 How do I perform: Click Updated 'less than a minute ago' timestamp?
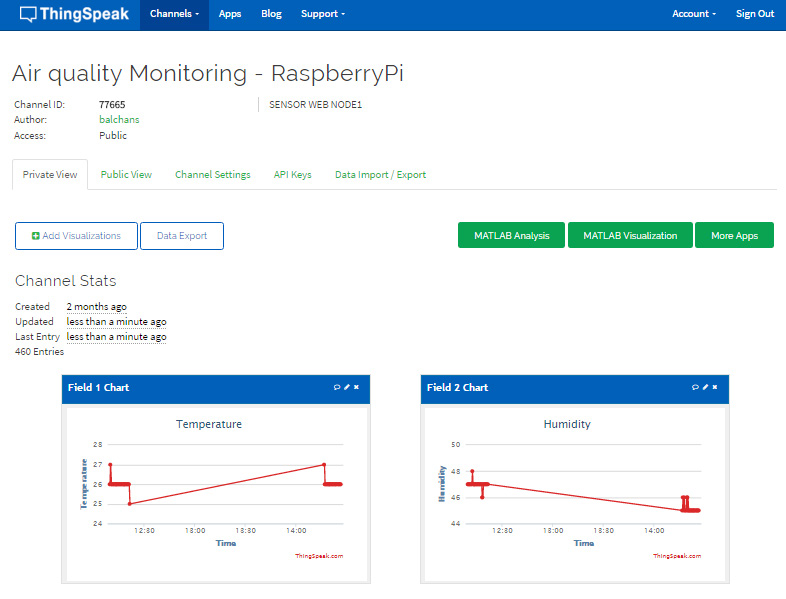click(116, 321)
